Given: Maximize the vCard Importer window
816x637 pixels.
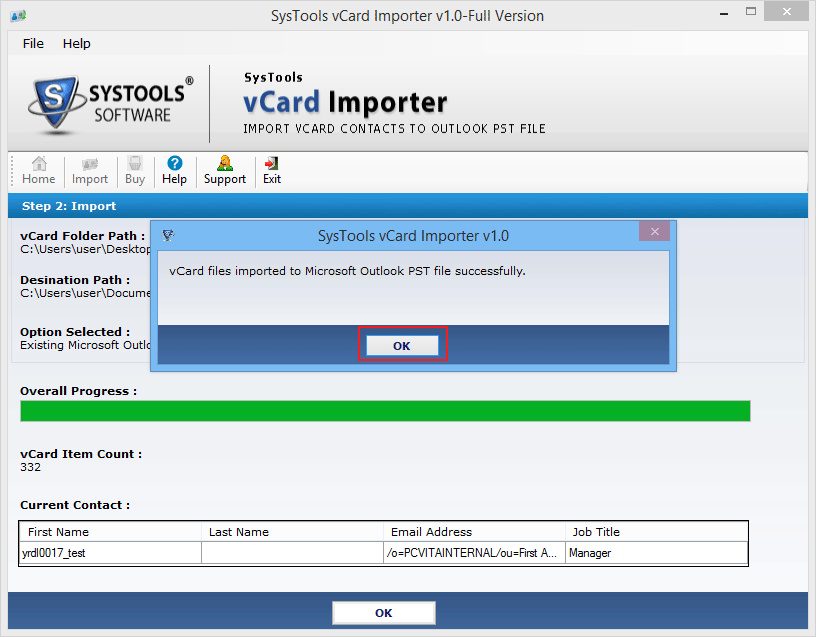Looking at the screenshot, I should coord(750,11).
